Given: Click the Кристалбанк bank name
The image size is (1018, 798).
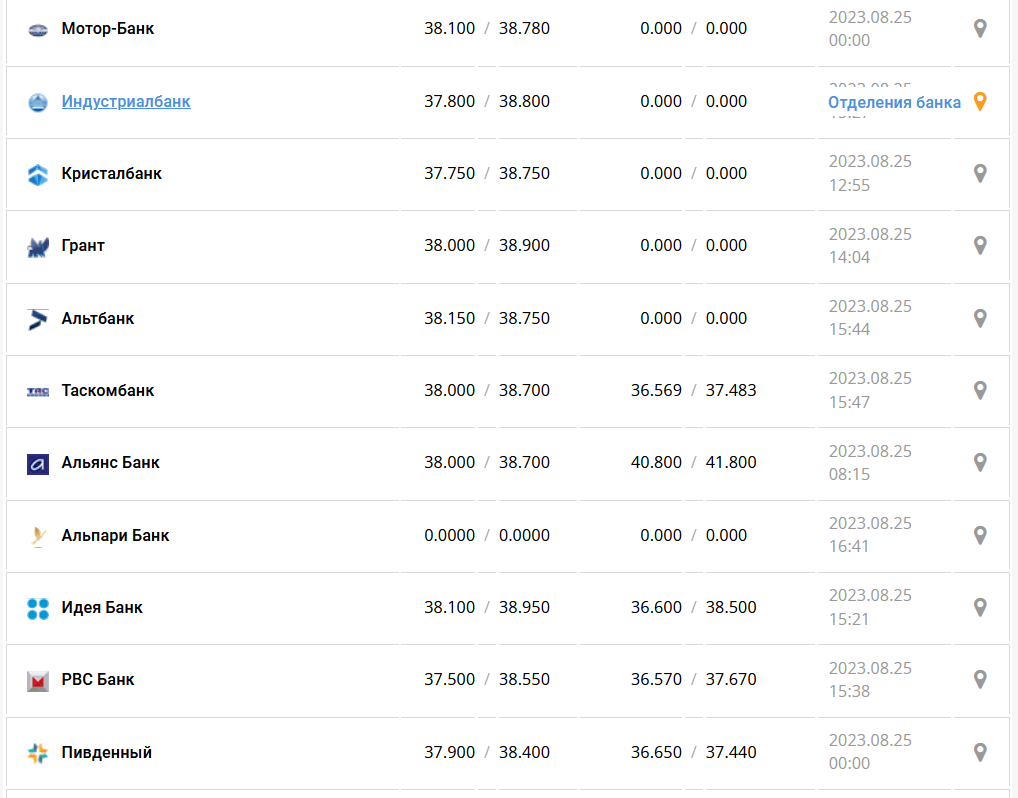Looking at the screenshot, I should click(111, 173).
